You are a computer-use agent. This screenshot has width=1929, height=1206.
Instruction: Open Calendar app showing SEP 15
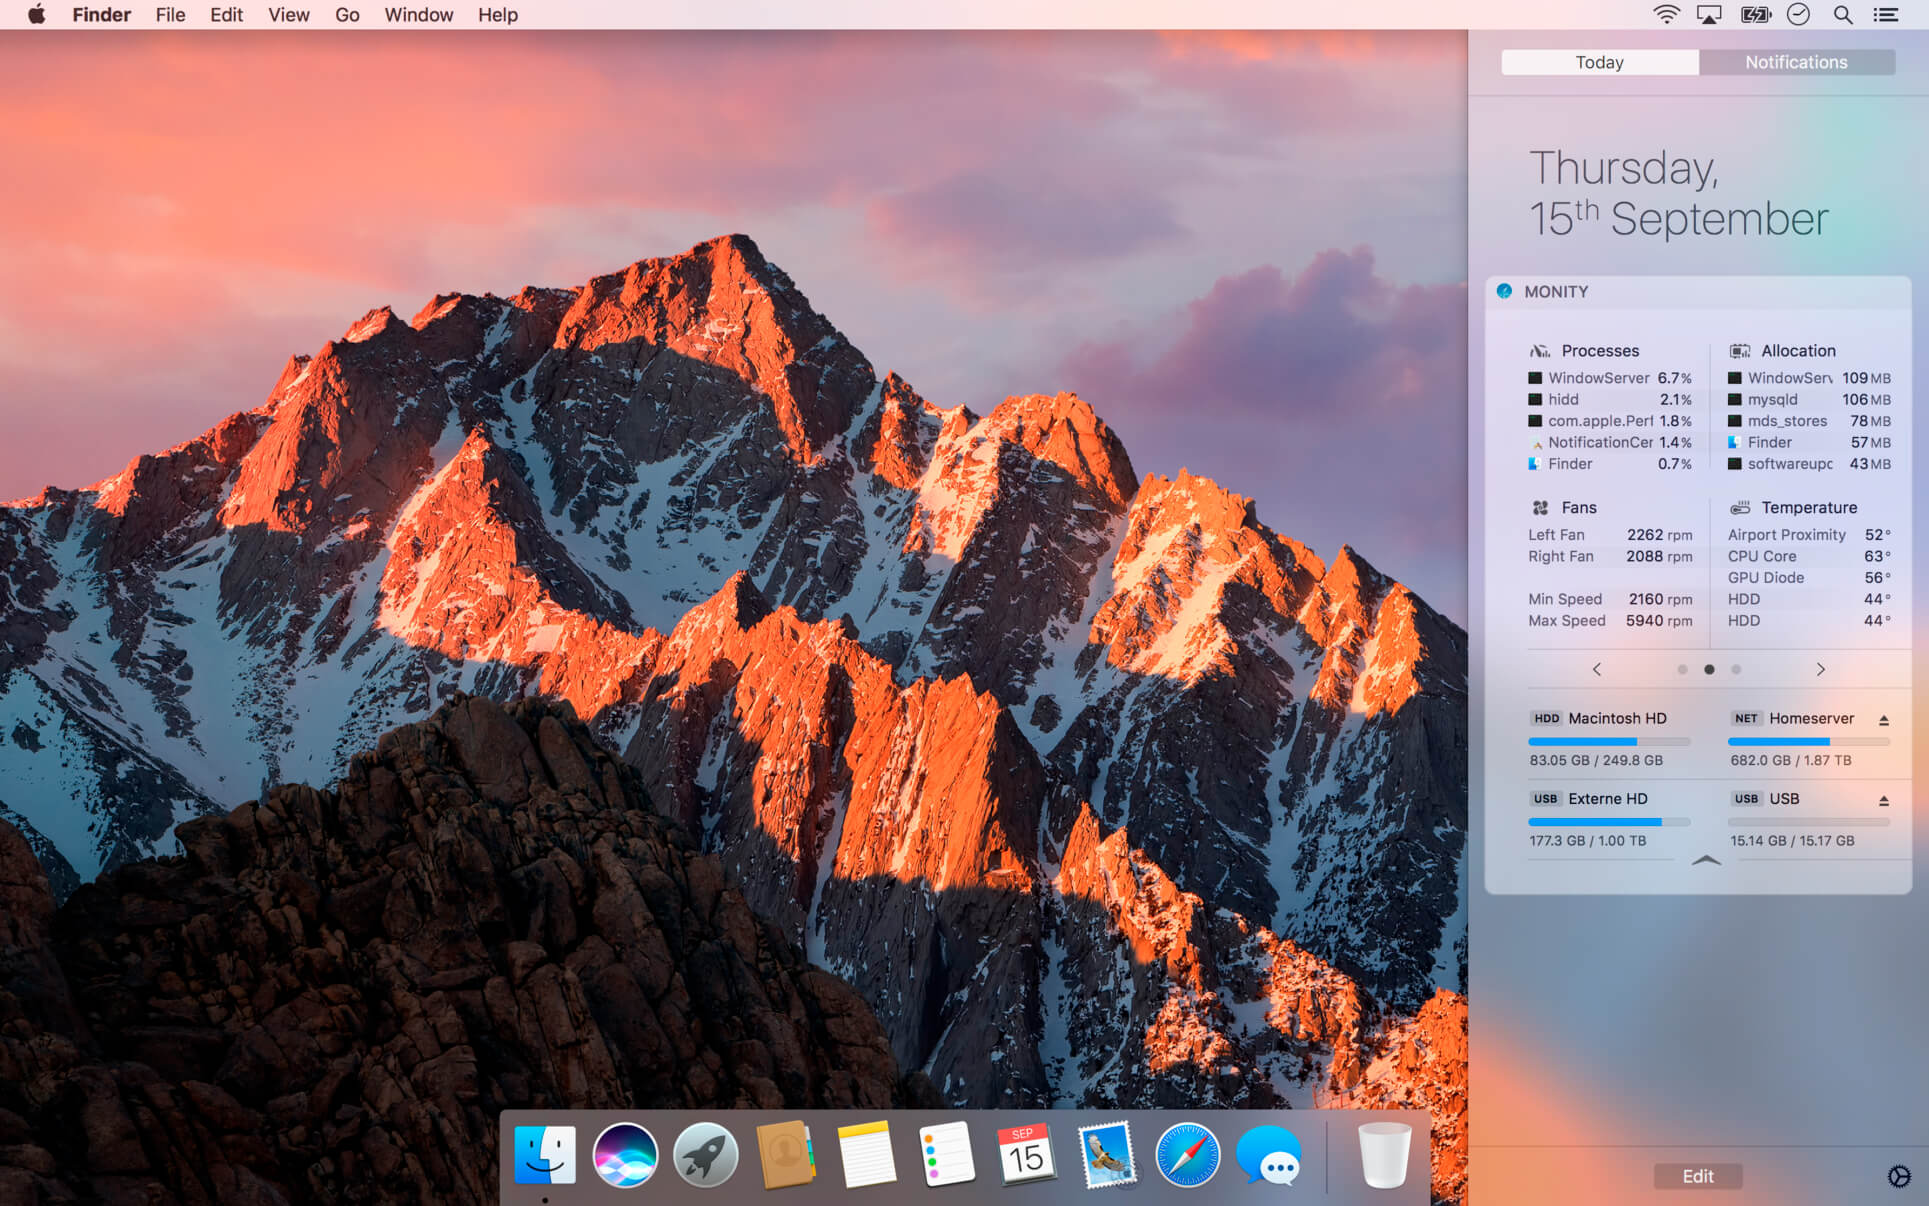point(1026,1155)
